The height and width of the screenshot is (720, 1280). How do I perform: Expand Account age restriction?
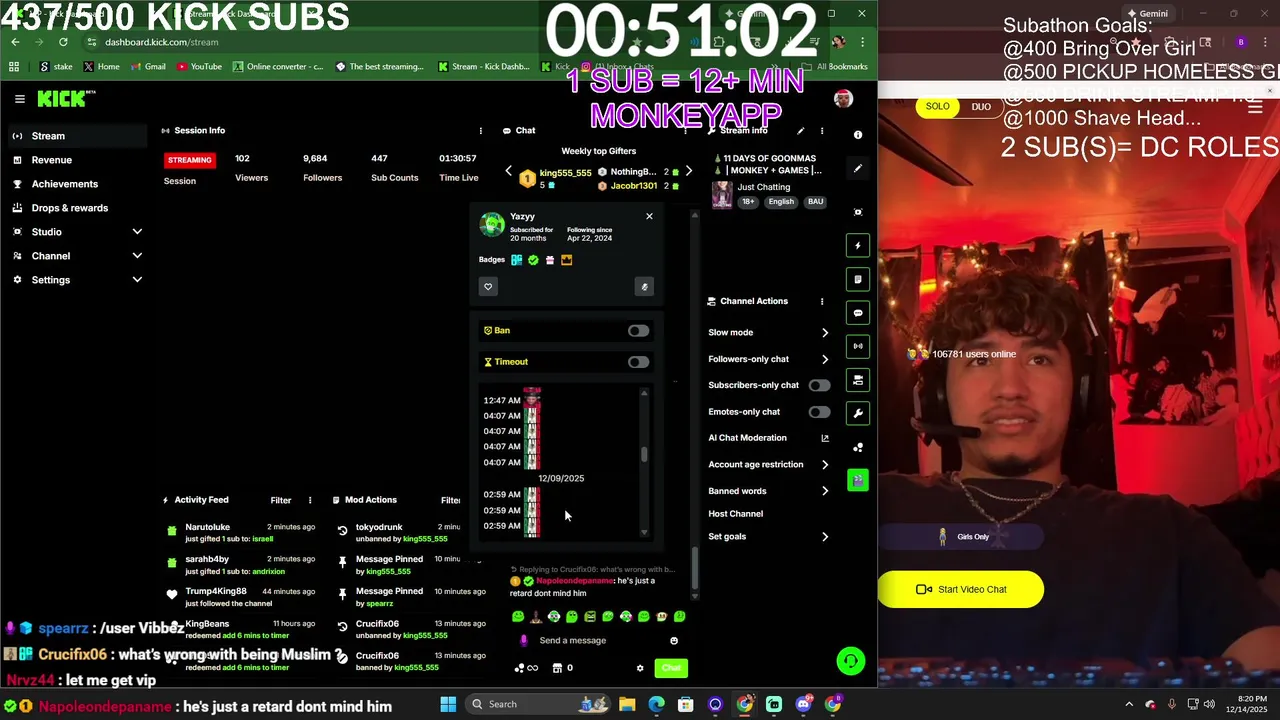pyautogui.click(x=825, y=465)
